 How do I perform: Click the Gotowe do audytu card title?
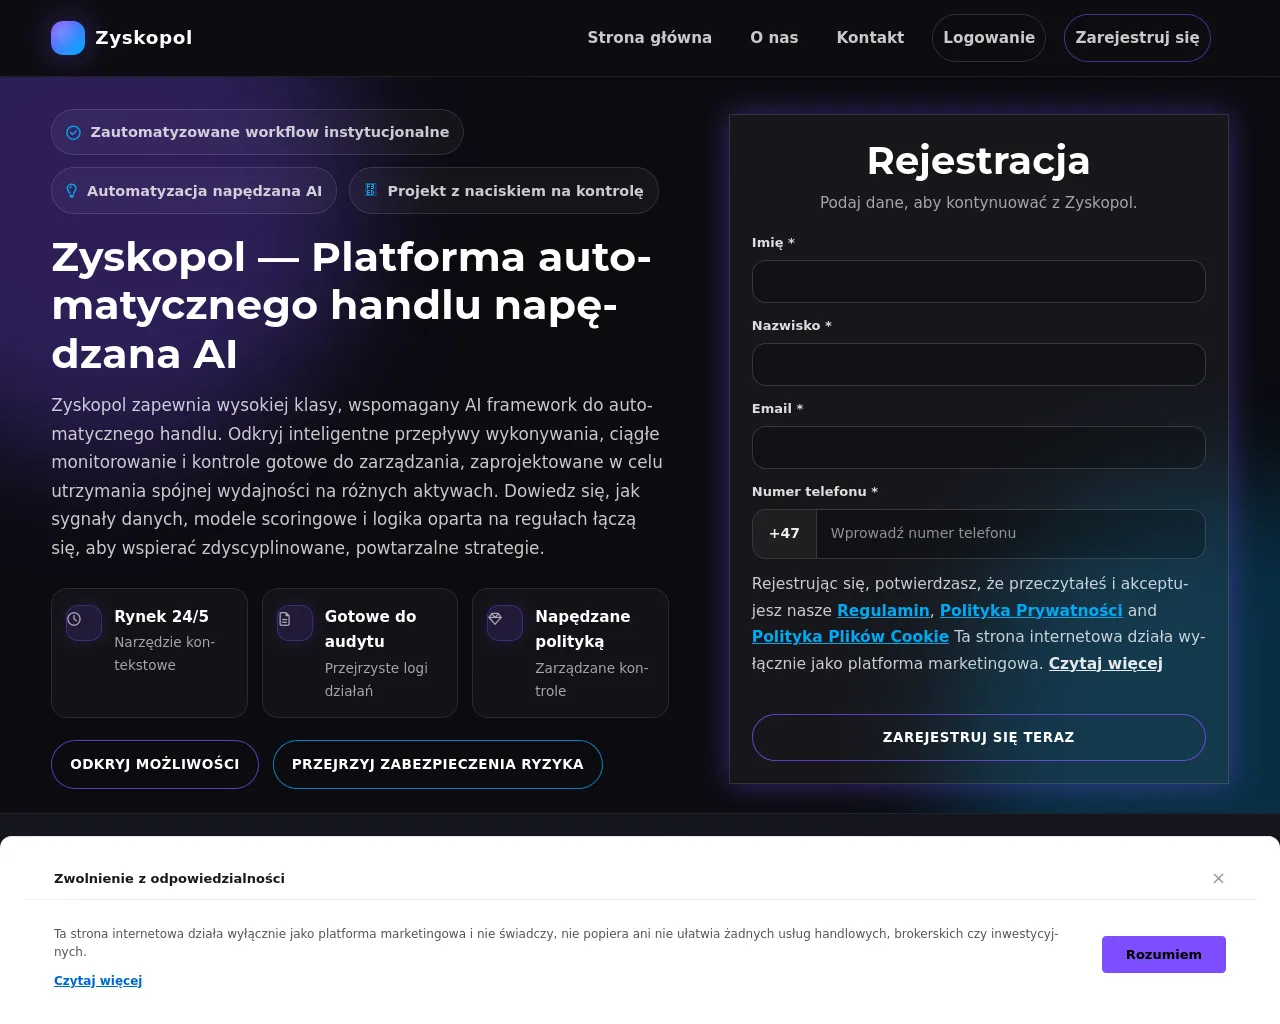[x=371, y=629]
